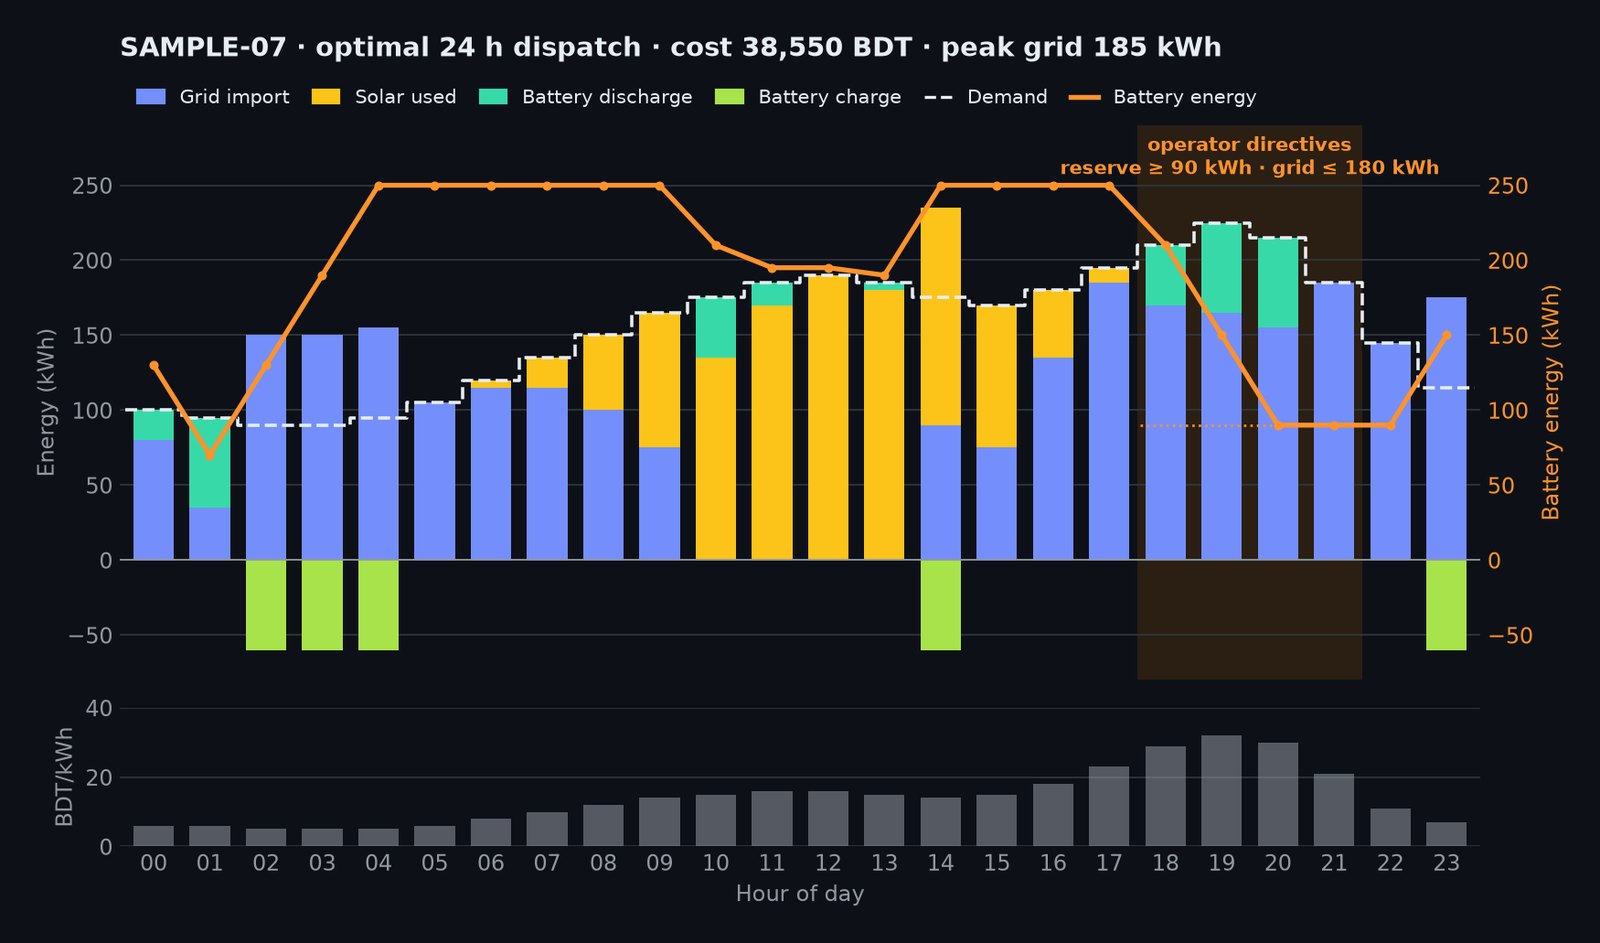This screenshot has height=943, width=1600.
Task: Click the 'operator directives' annotation text
Action: tap(1249, 145)
